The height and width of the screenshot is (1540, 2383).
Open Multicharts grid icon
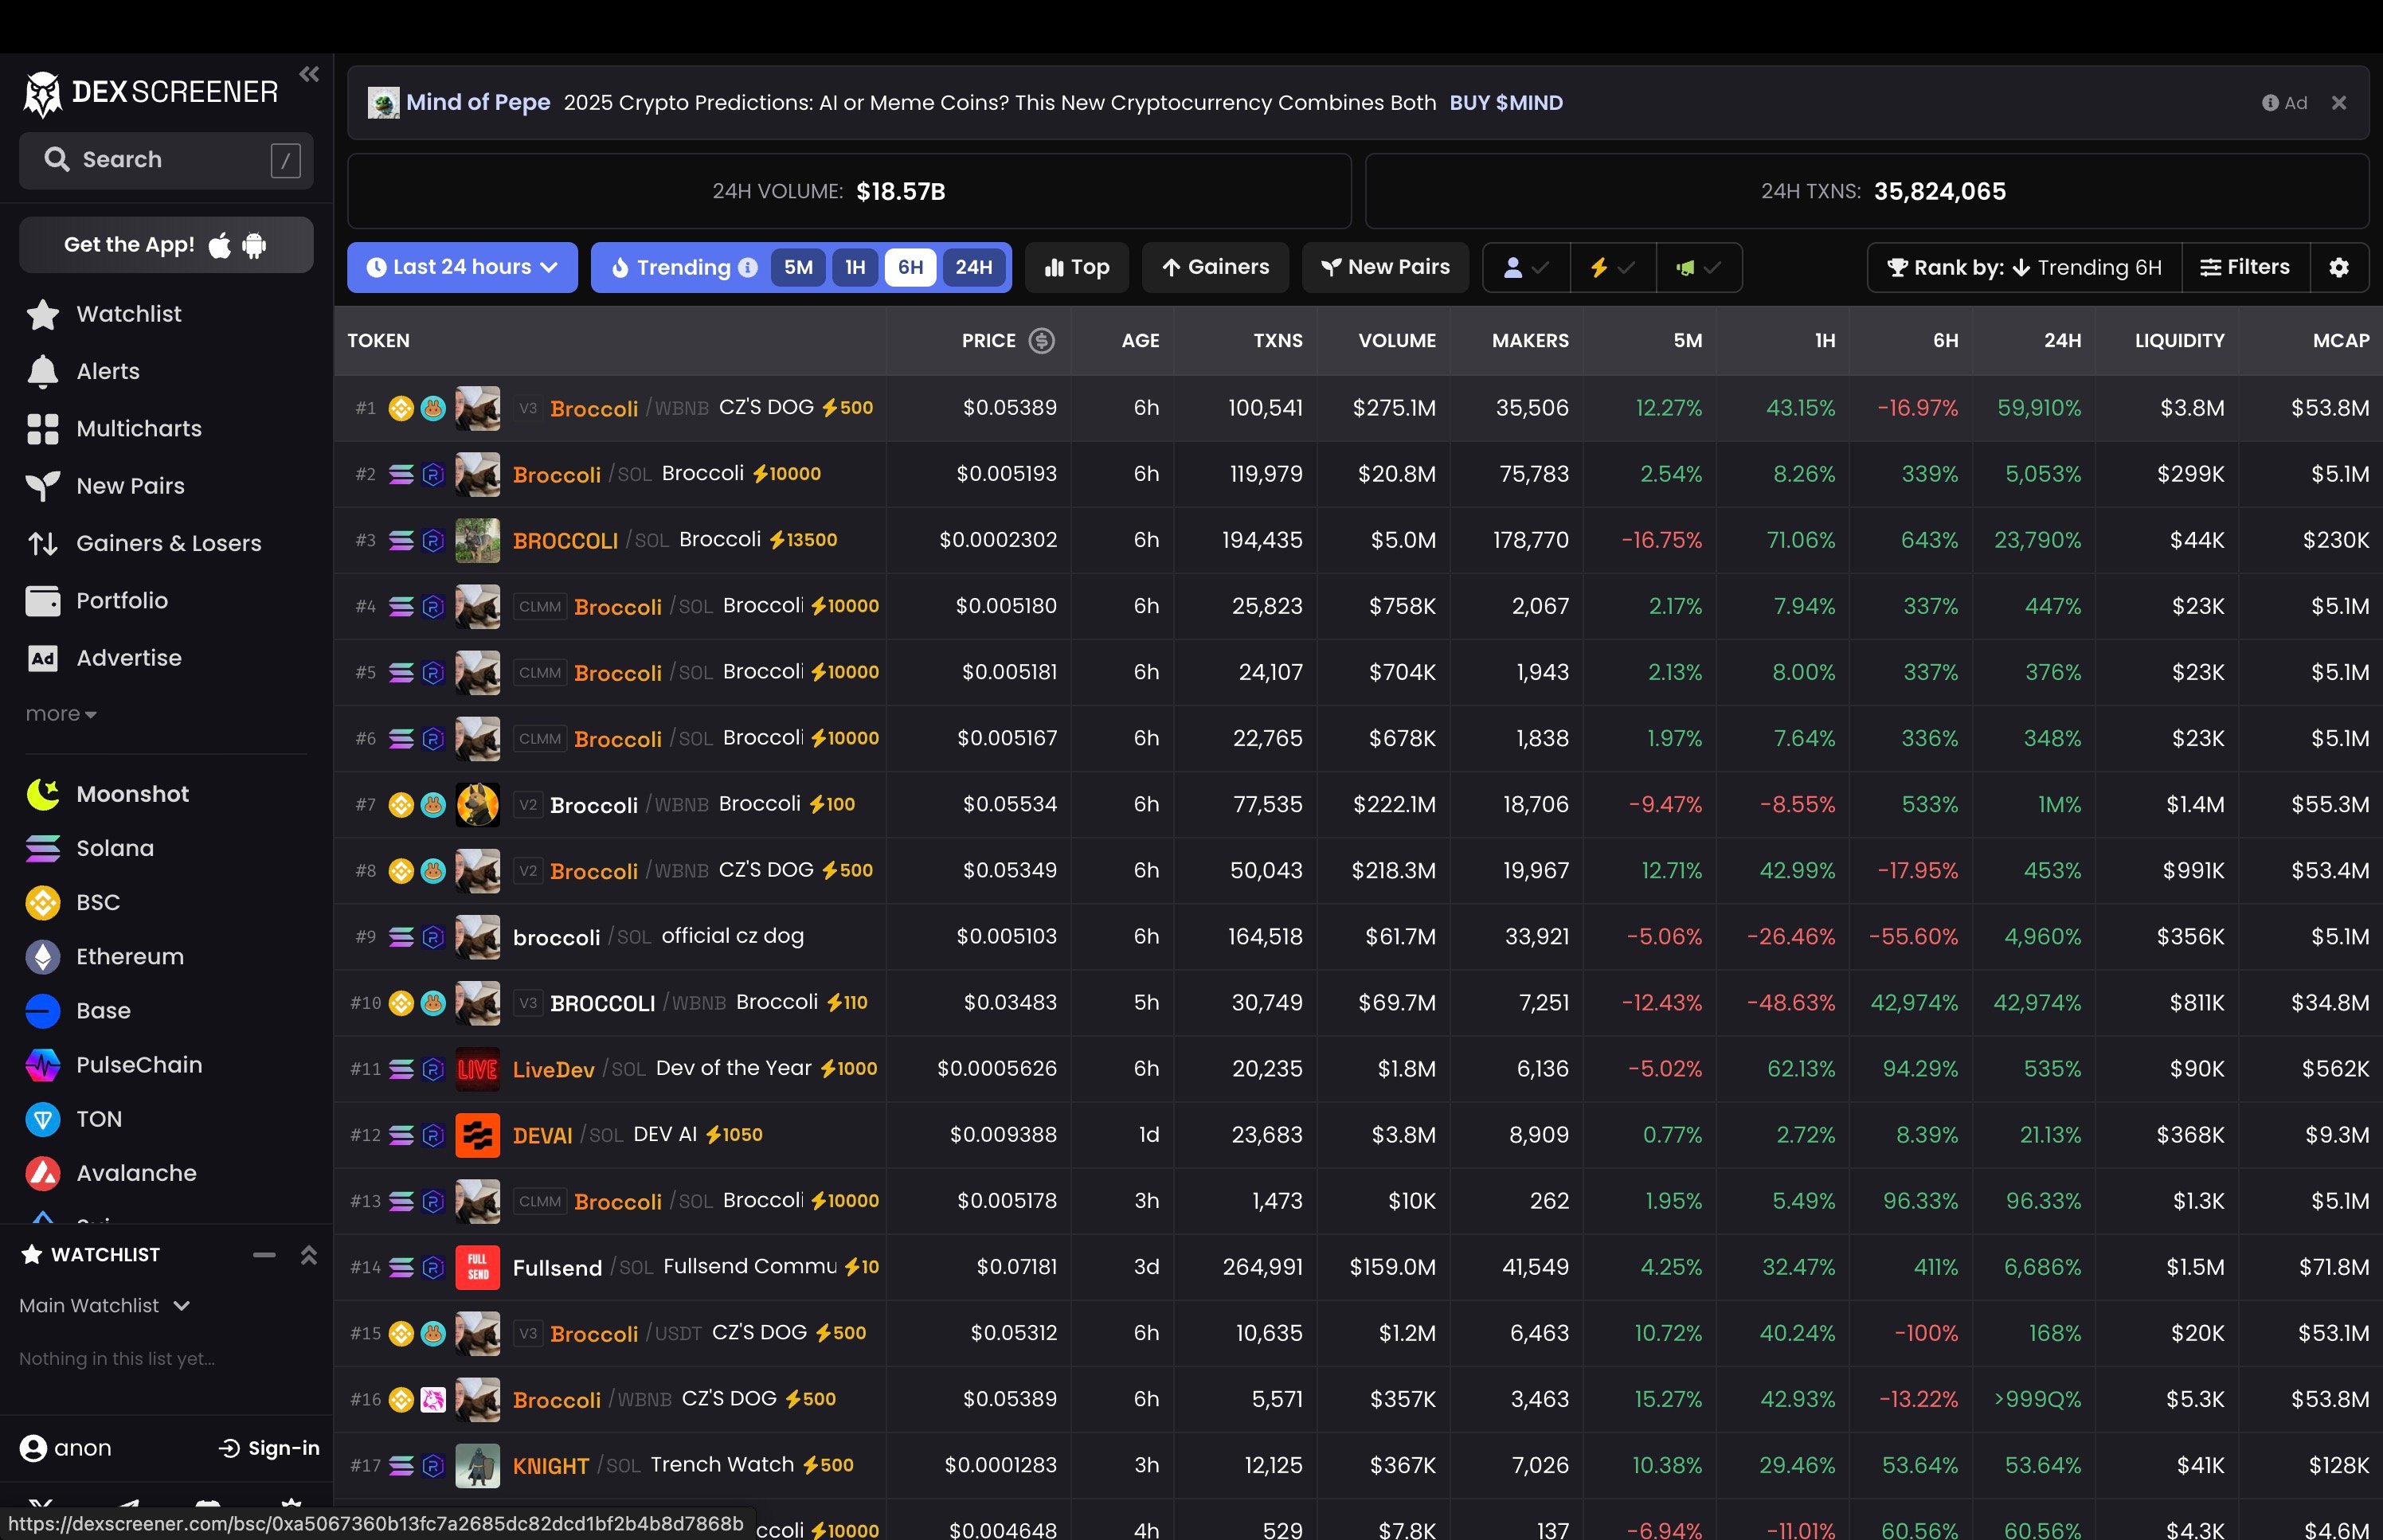42,429
